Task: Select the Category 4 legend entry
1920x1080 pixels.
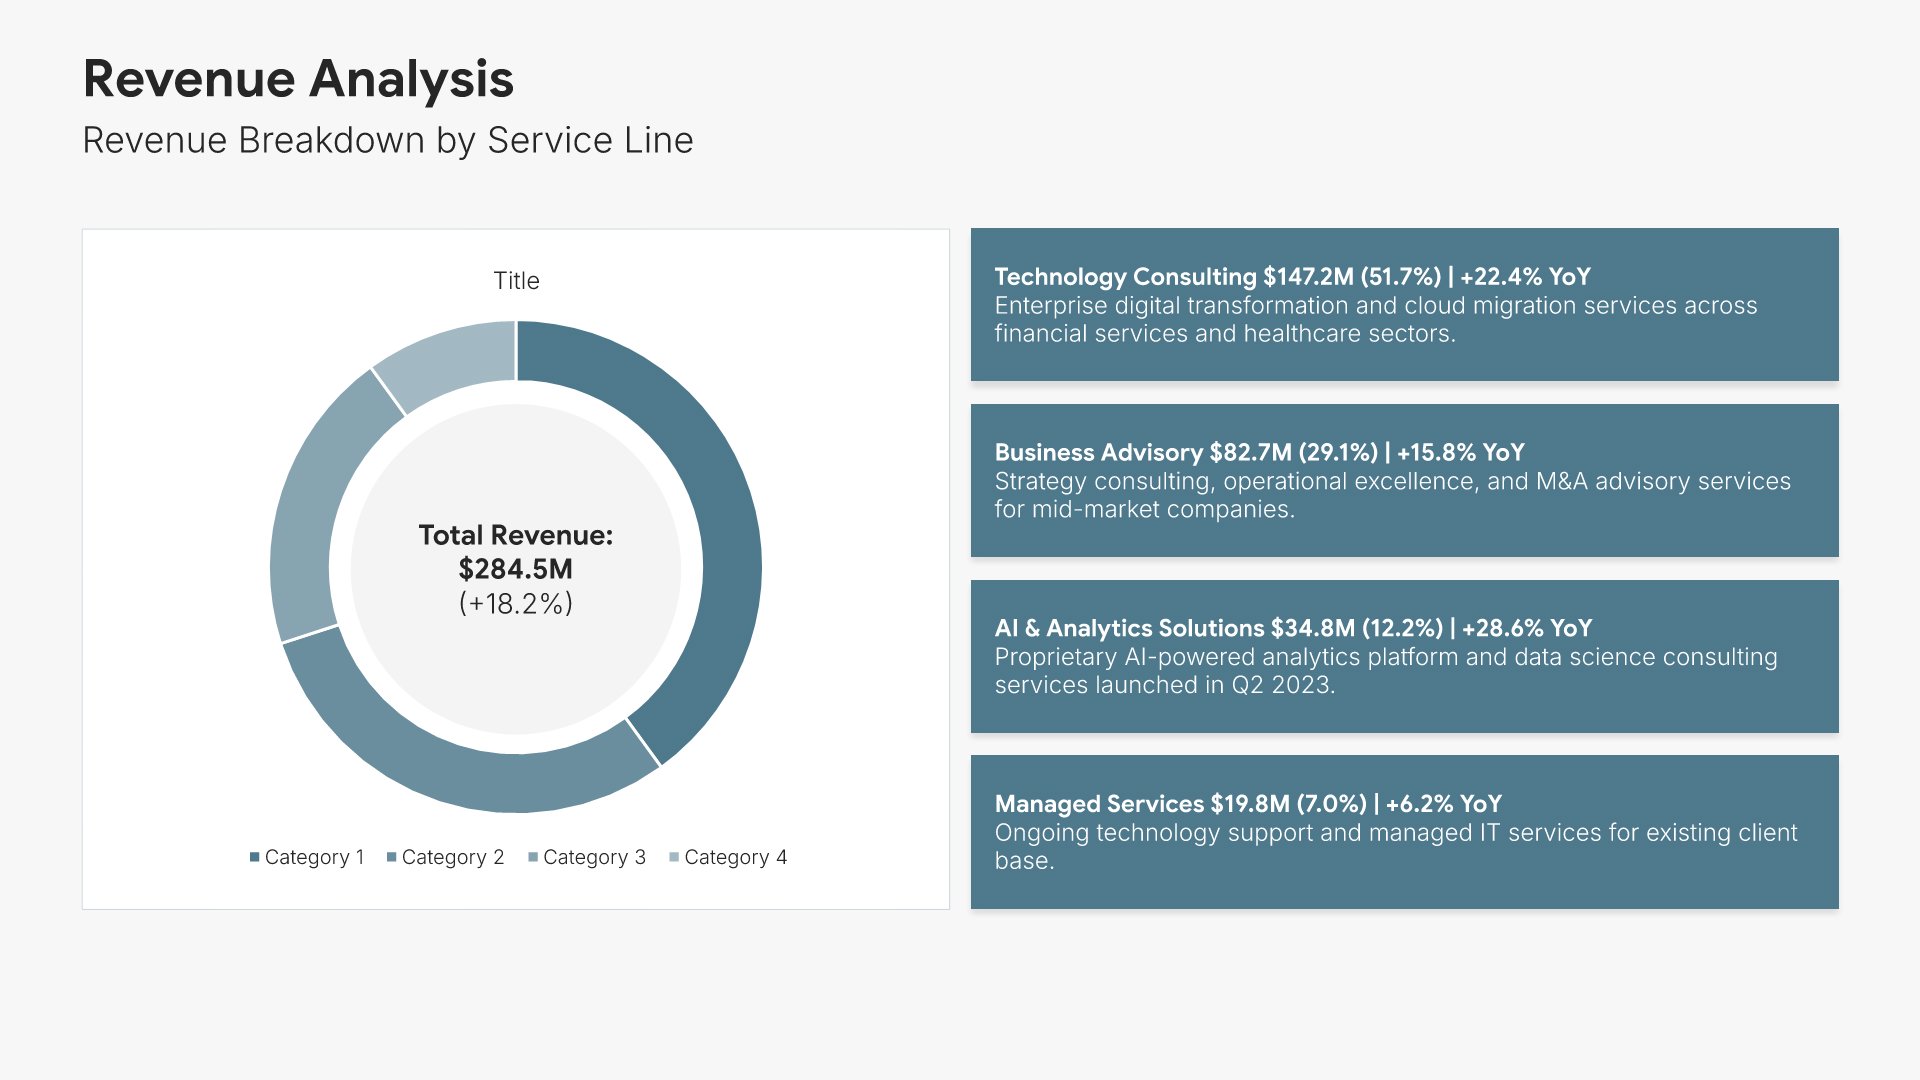Action: coord(735,857)
